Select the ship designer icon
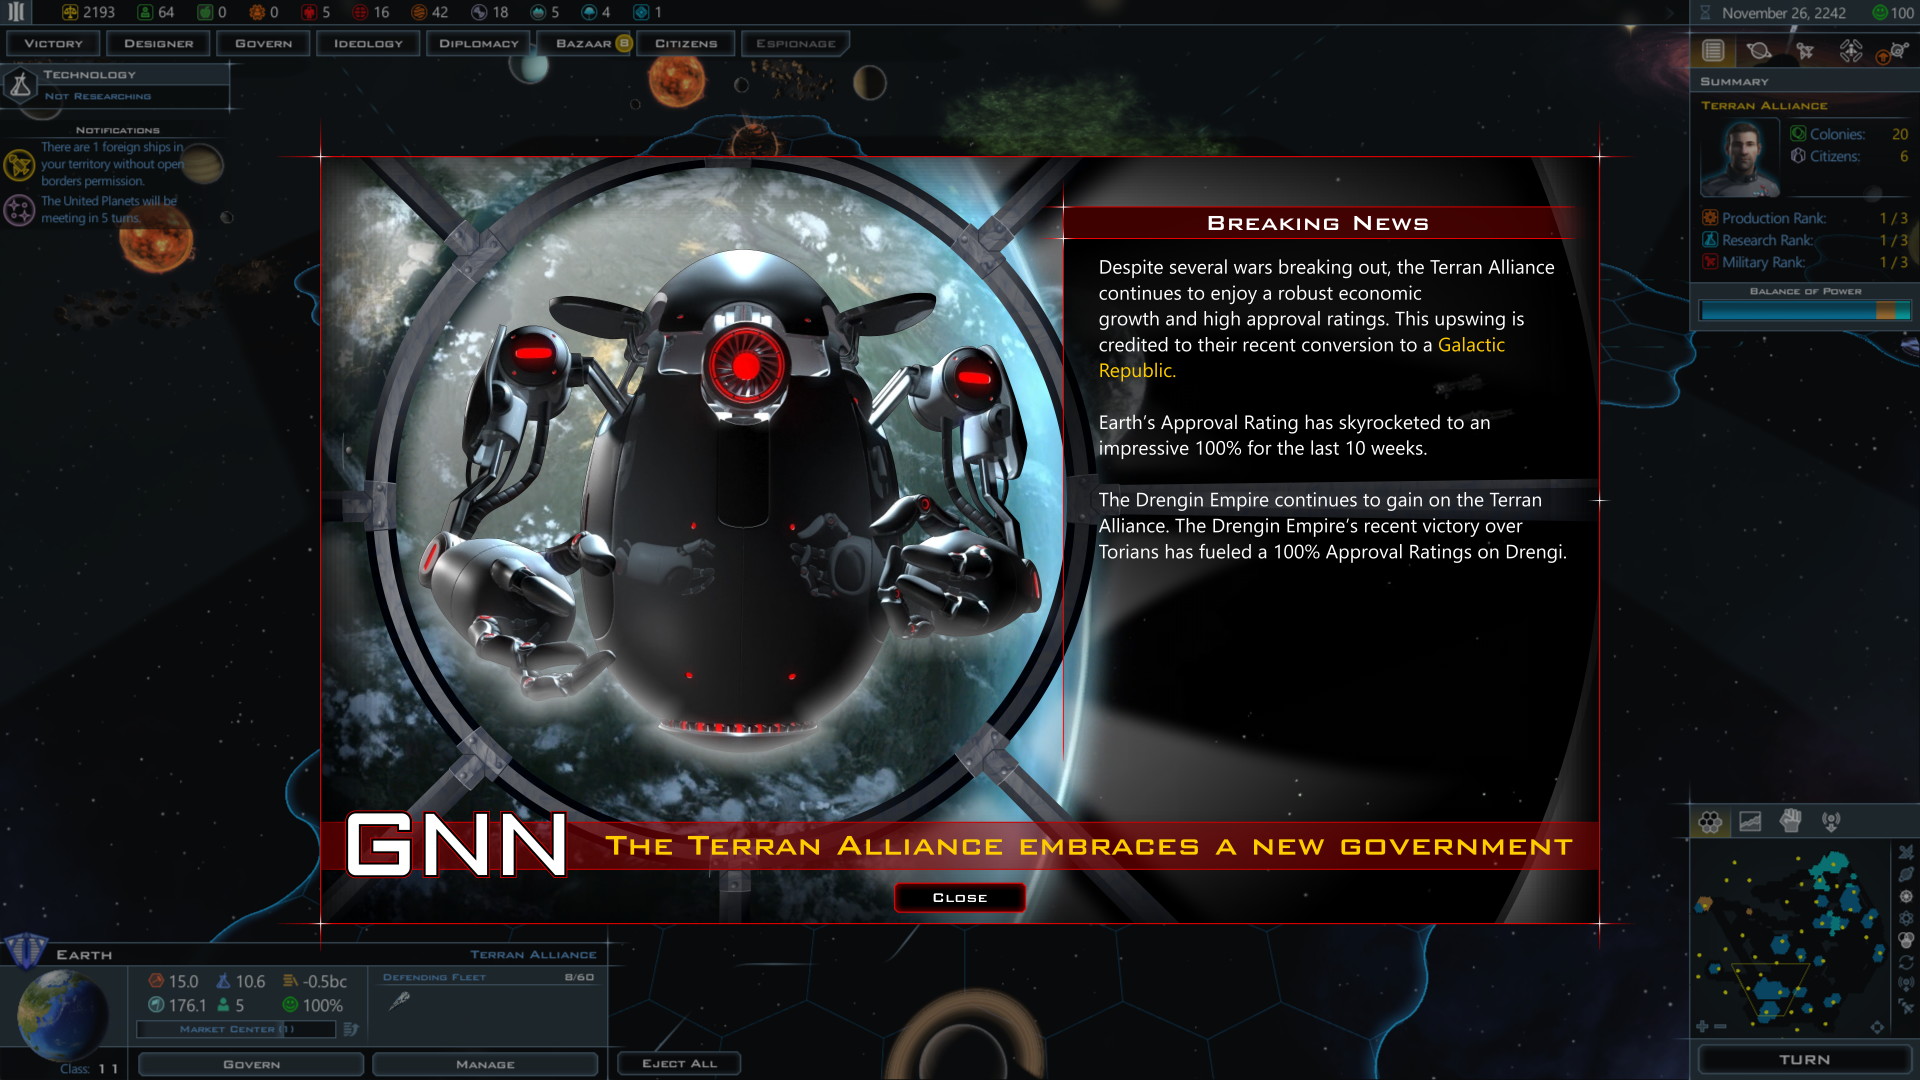 (158, 42)
